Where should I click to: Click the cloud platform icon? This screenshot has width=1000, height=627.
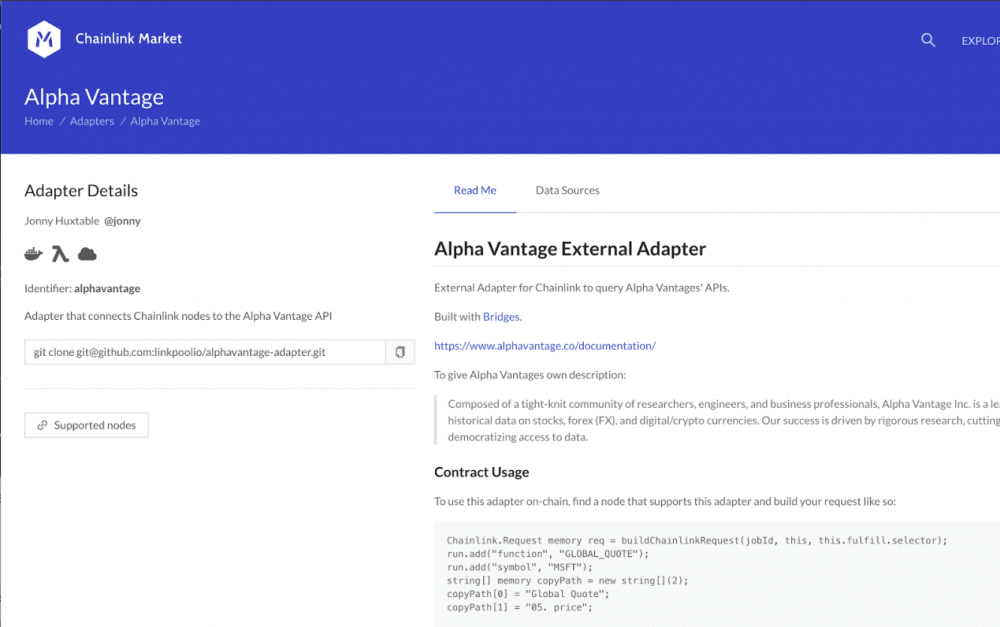point(87,254)
